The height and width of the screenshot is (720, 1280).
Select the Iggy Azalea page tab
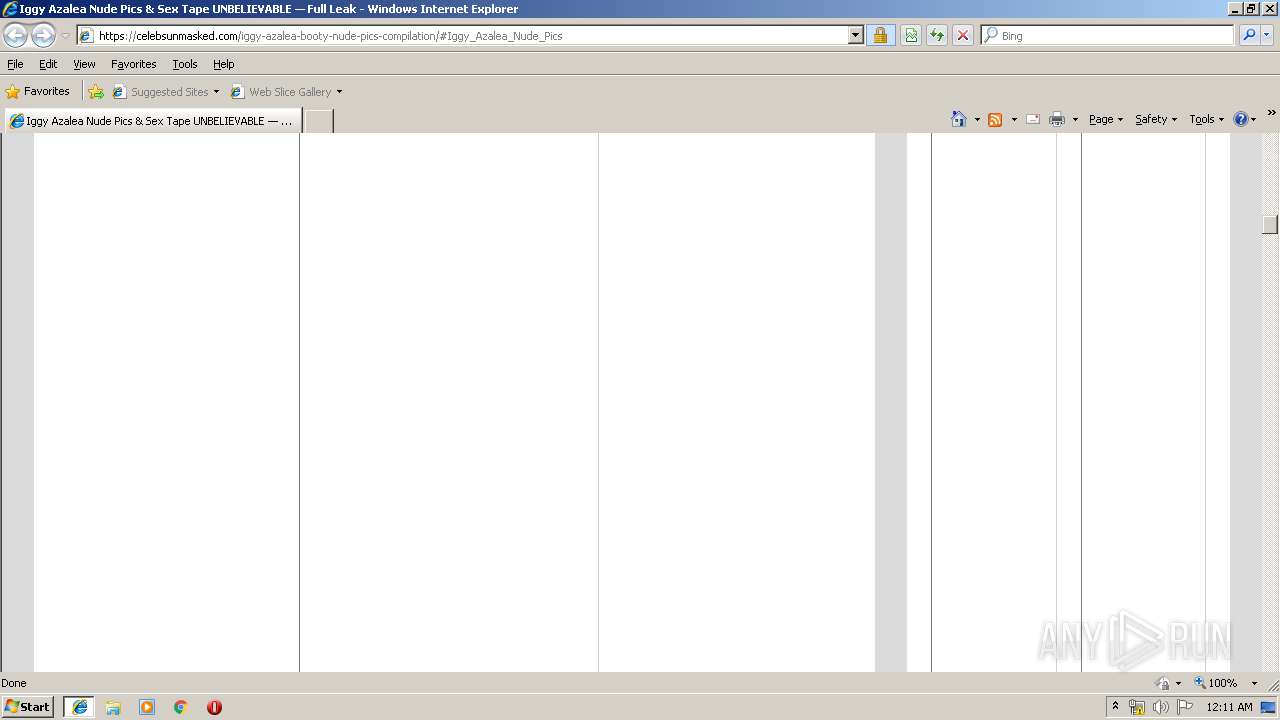coord(152,121)
